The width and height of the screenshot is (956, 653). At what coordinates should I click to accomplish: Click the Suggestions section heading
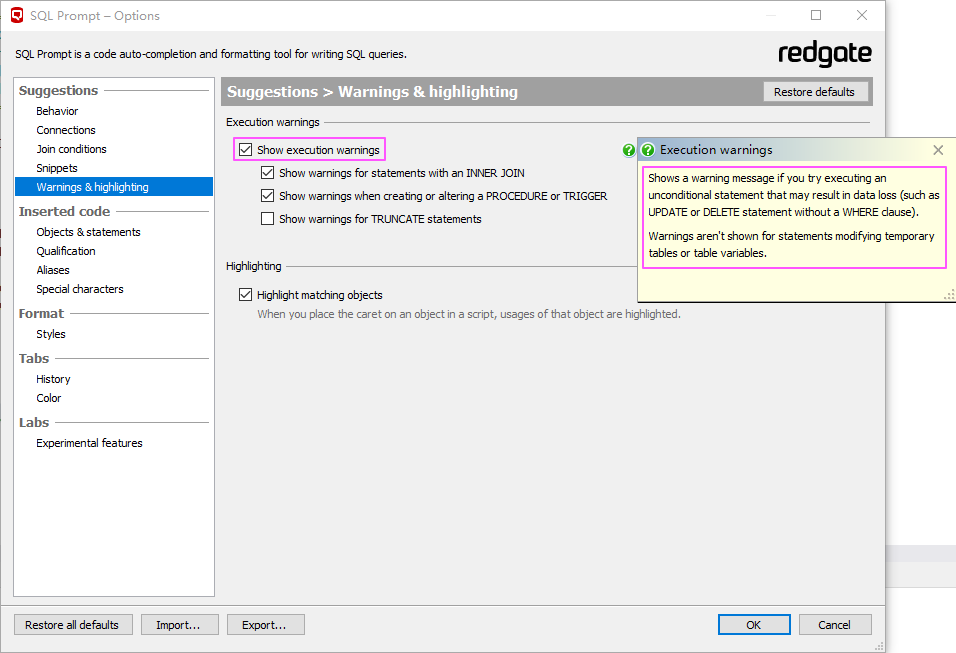coord(59,90)
